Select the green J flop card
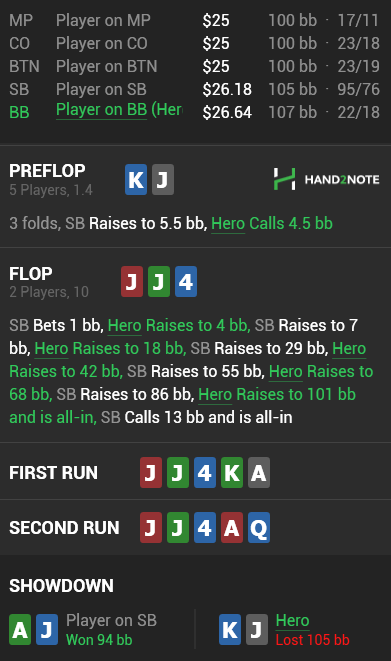This screenshot has height=661, width=391. (159, 282)
